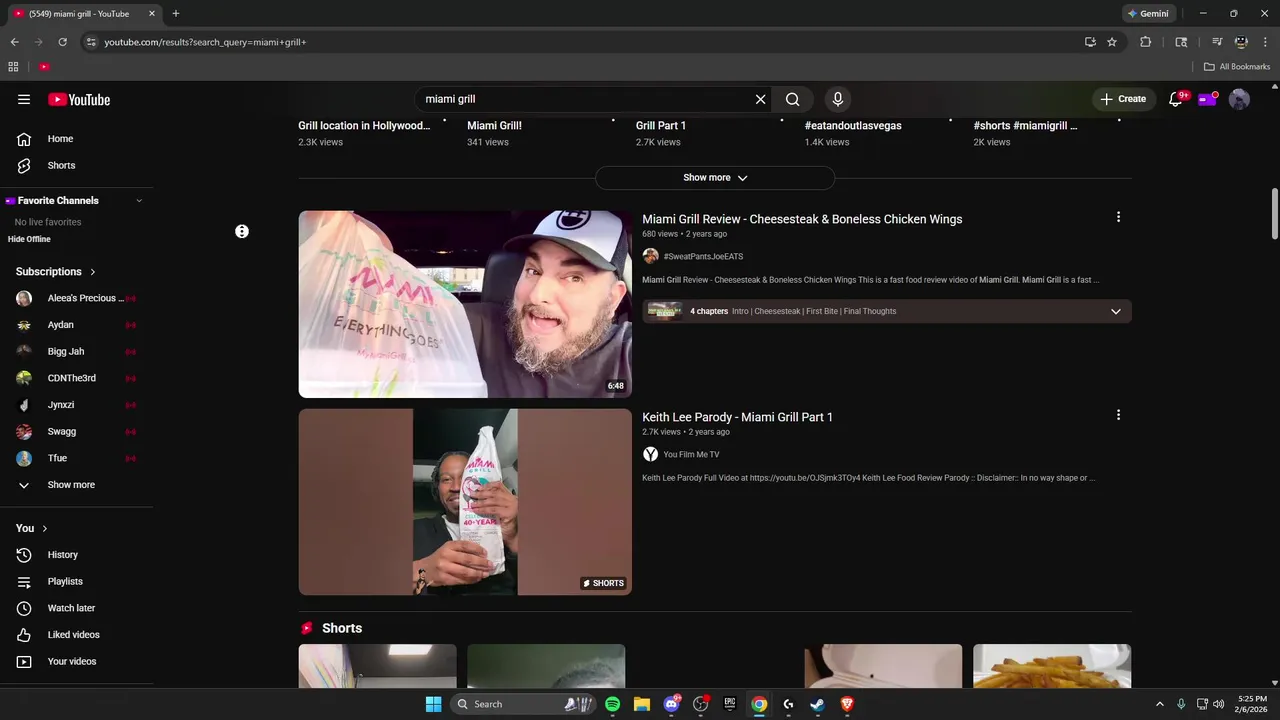The image size is (1280, 720).
Task: Open Chrome media control icon
Action: point(1217,42)
